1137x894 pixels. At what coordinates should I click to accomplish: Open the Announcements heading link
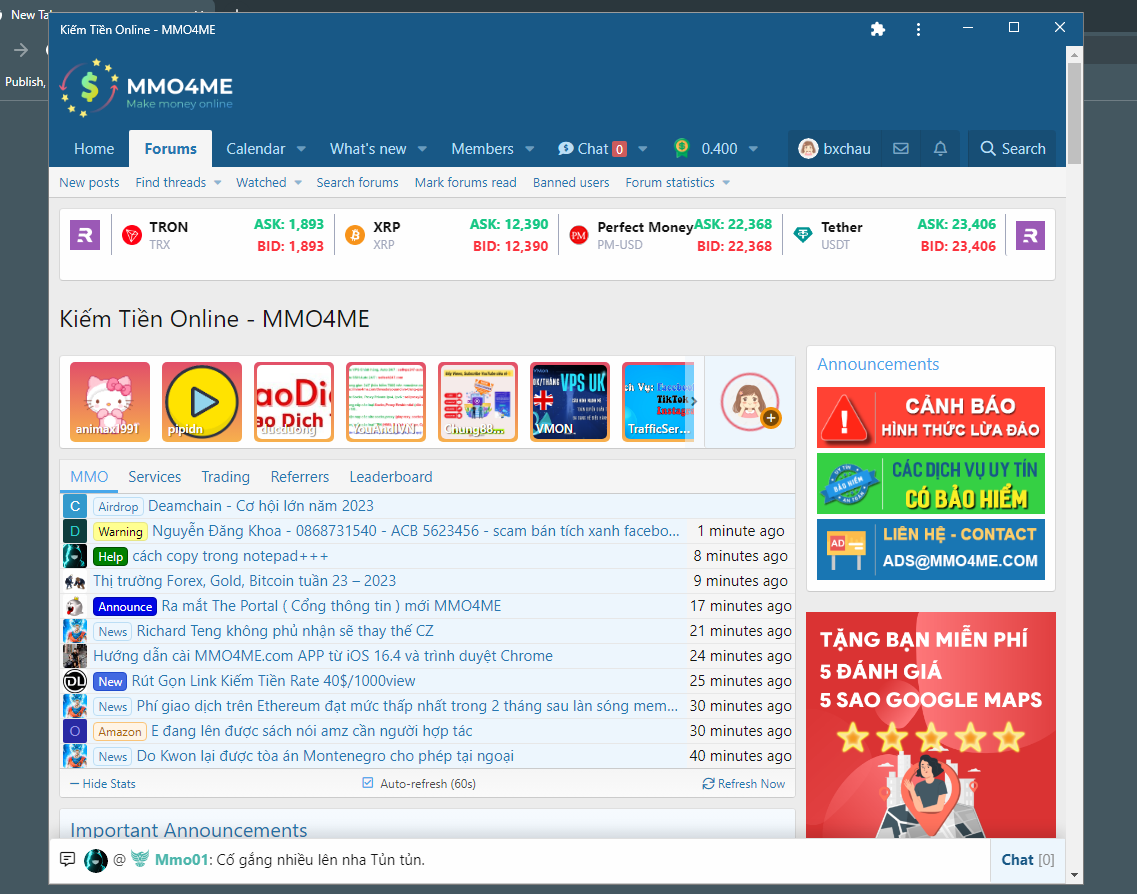[878, 364]
